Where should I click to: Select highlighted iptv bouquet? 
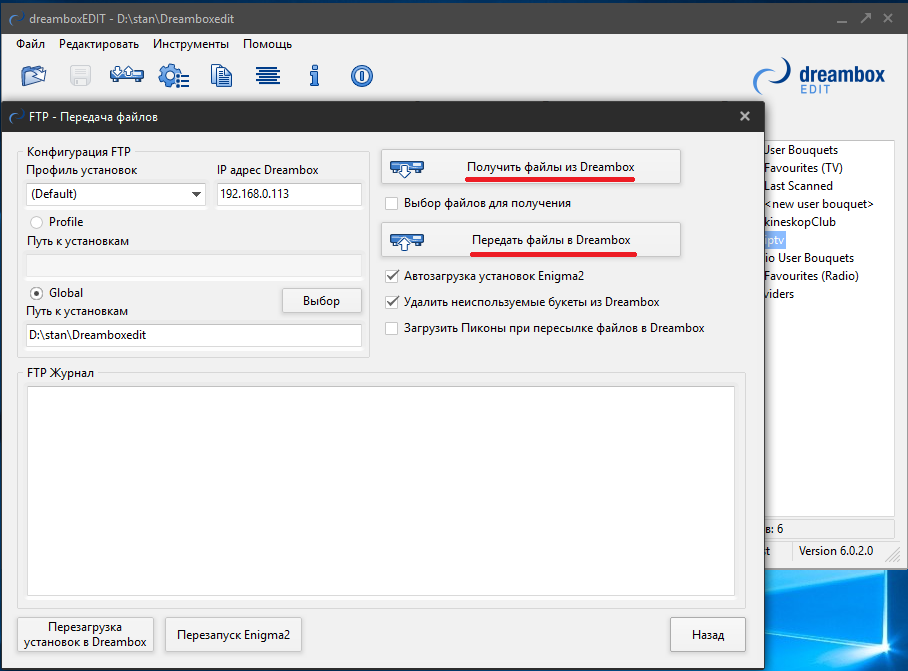pos(775,240)
